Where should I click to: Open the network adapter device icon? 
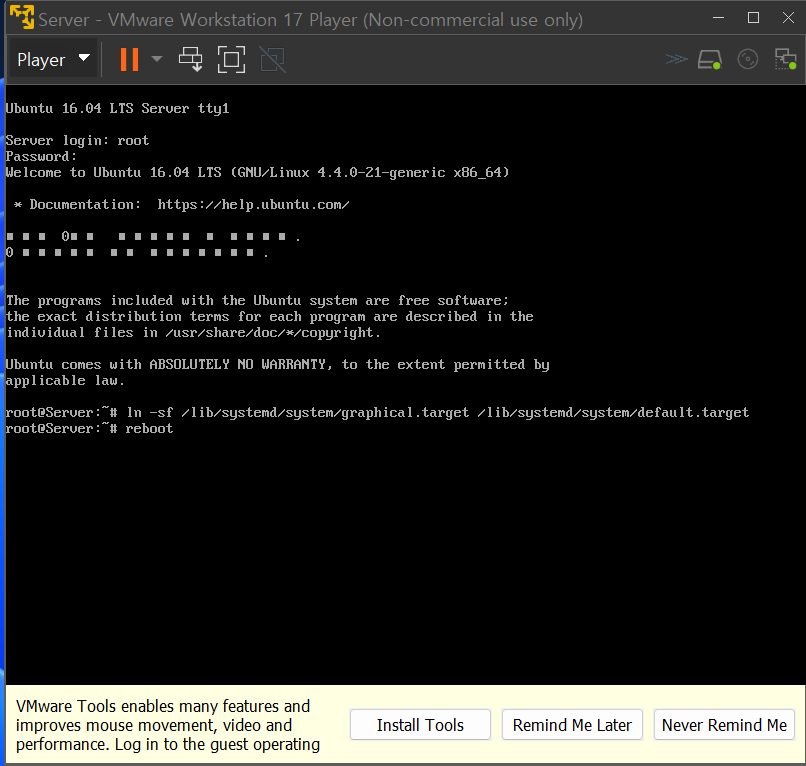(785, 60)
